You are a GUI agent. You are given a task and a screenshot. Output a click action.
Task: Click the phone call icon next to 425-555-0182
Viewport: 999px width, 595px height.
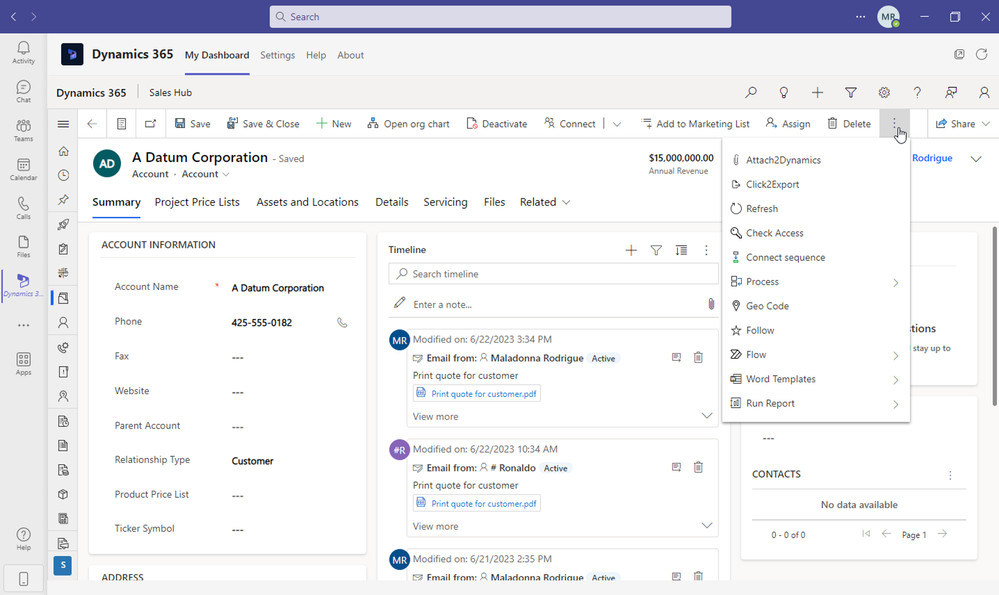pyautogui.click(x=342, y=323)
